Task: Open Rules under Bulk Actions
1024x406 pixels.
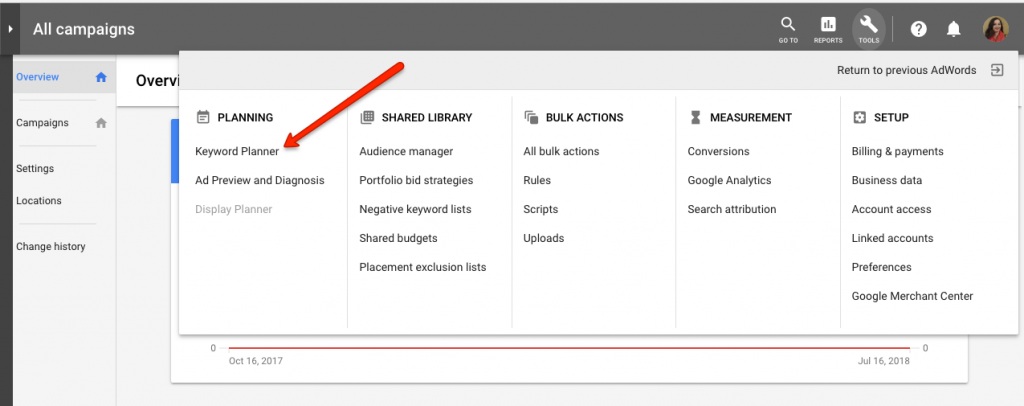Action: tap(537, 180)
